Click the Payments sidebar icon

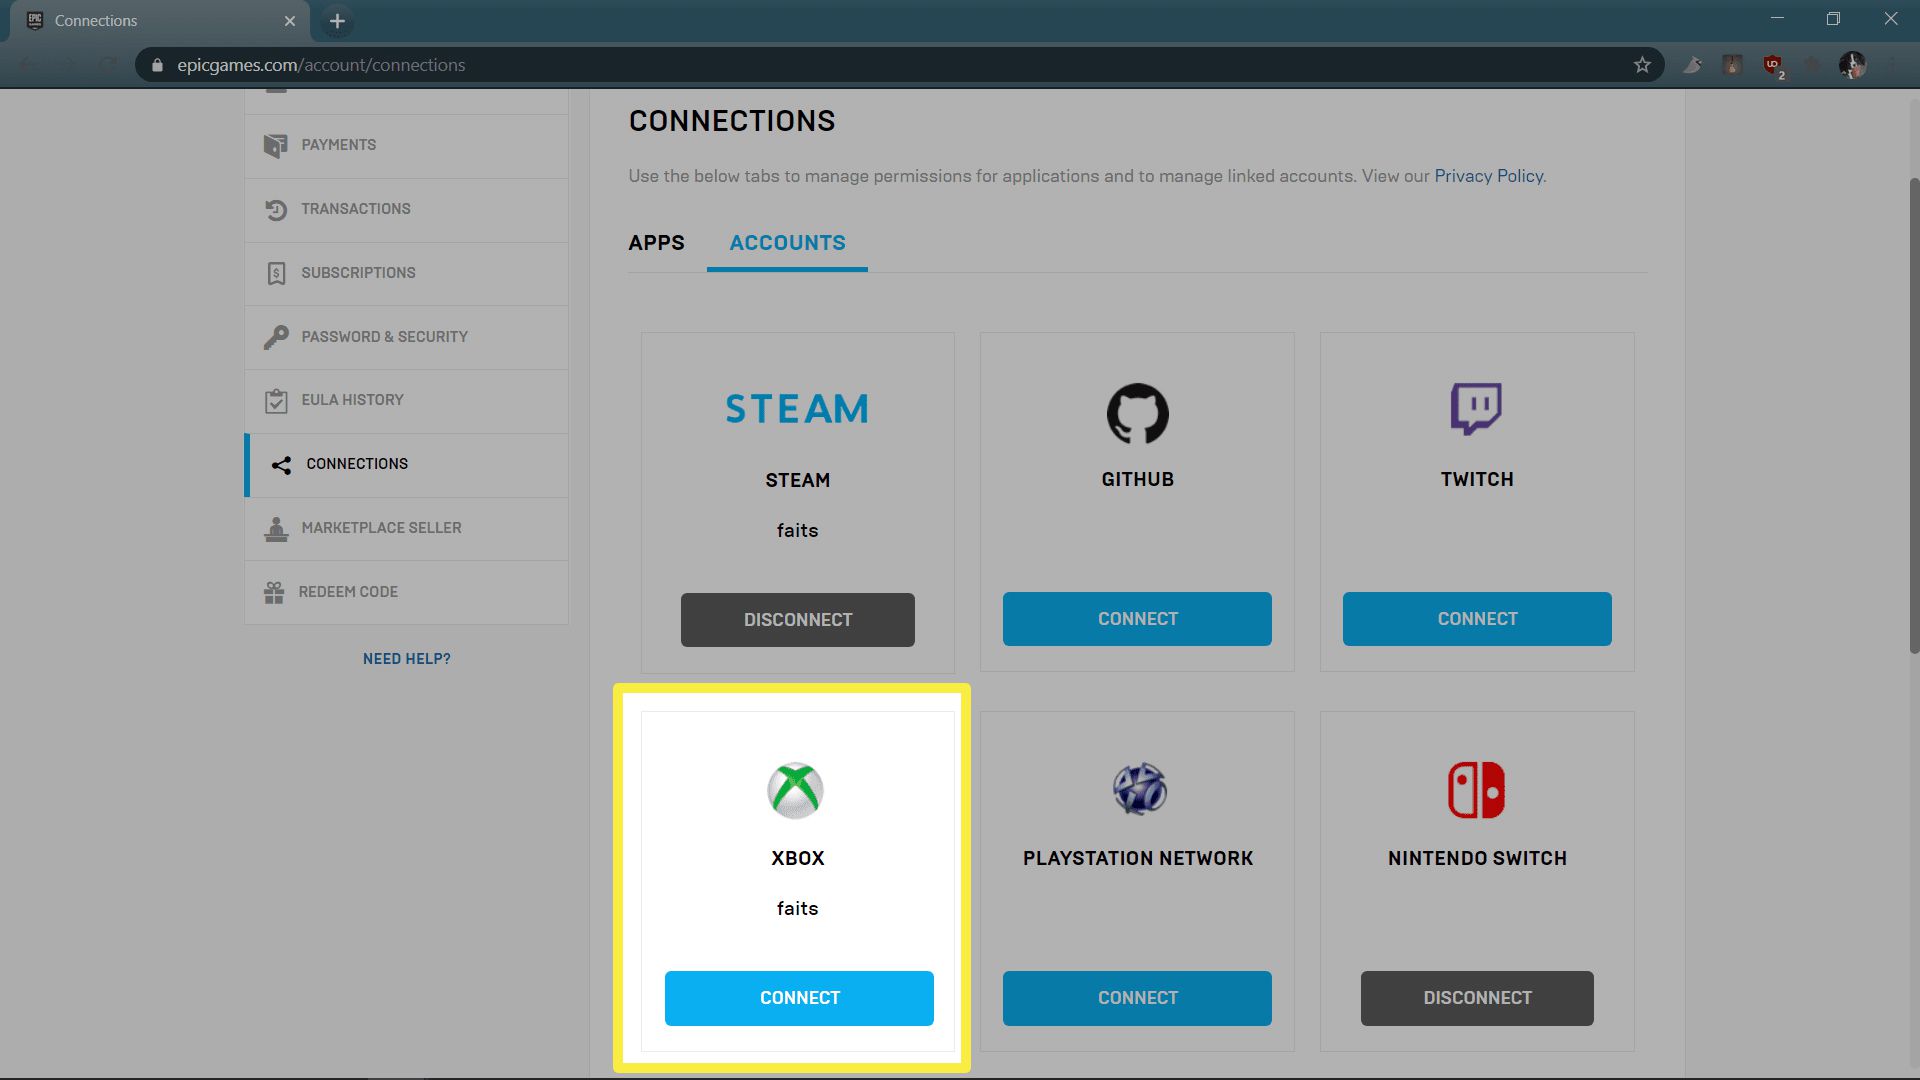[276, 144]
